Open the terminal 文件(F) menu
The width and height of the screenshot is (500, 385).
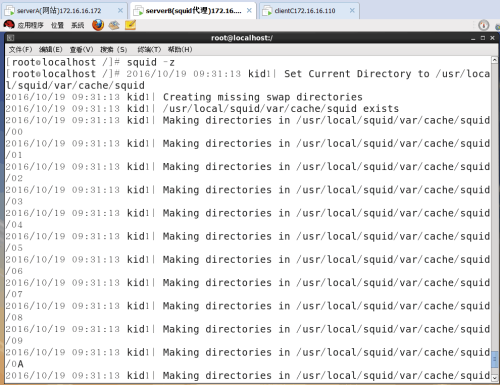20,50
